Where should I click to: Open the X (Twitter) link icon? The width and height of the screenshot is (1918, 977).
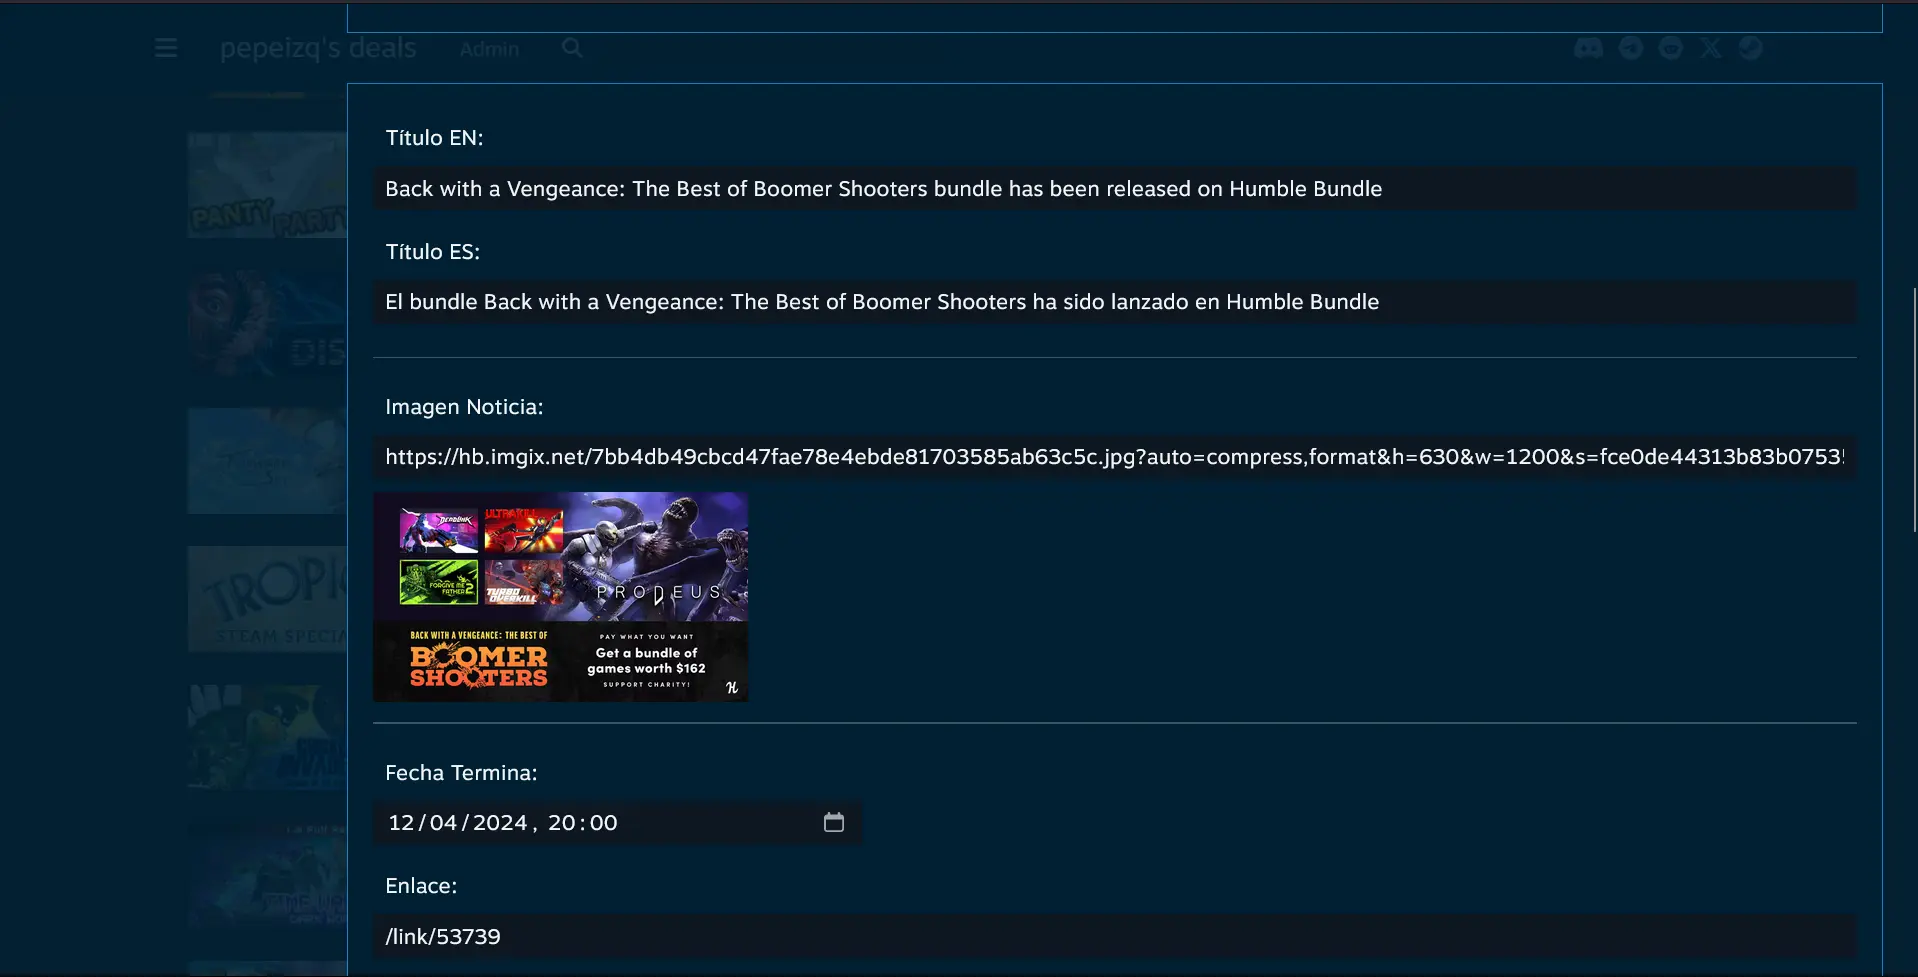pyautogui.click(x=1711, y=48)
